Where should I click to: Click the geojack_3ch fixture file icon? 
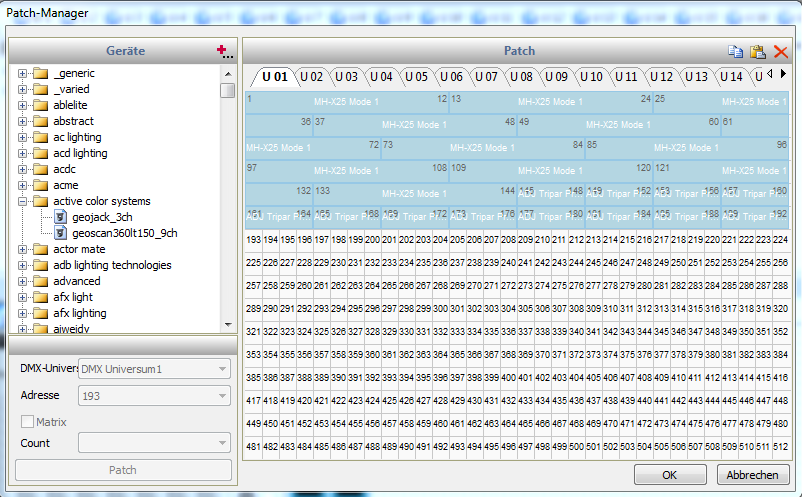coord(60,217)
